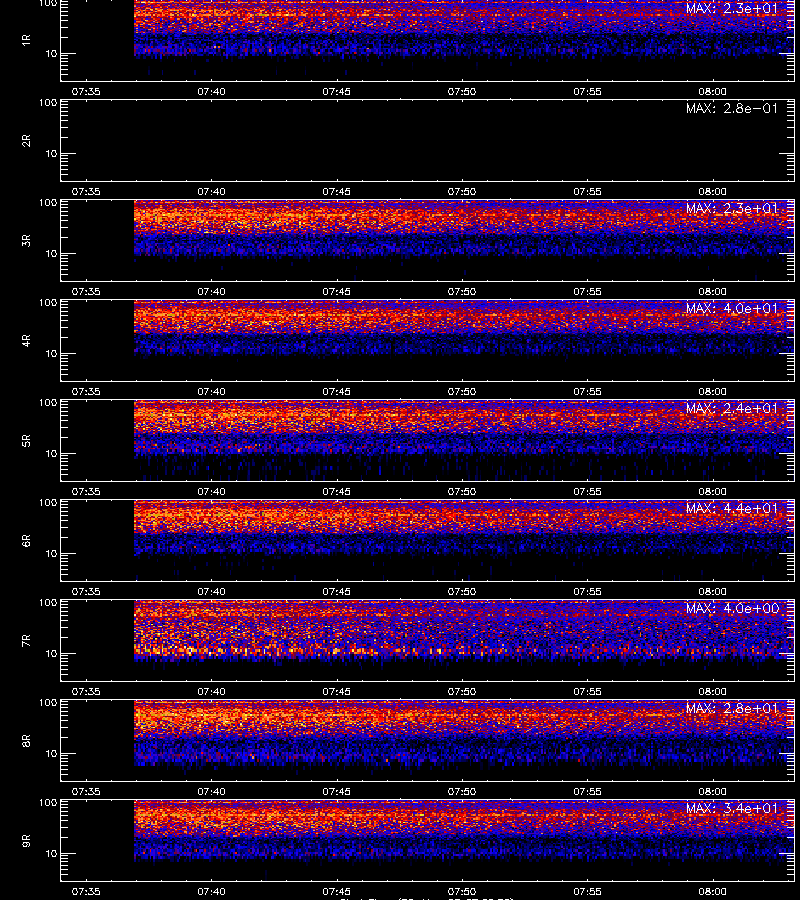The image size is (800, 900).
Task: Select MAX: 4.0e+01 text in panel 4R
Action: coord(732,308)
